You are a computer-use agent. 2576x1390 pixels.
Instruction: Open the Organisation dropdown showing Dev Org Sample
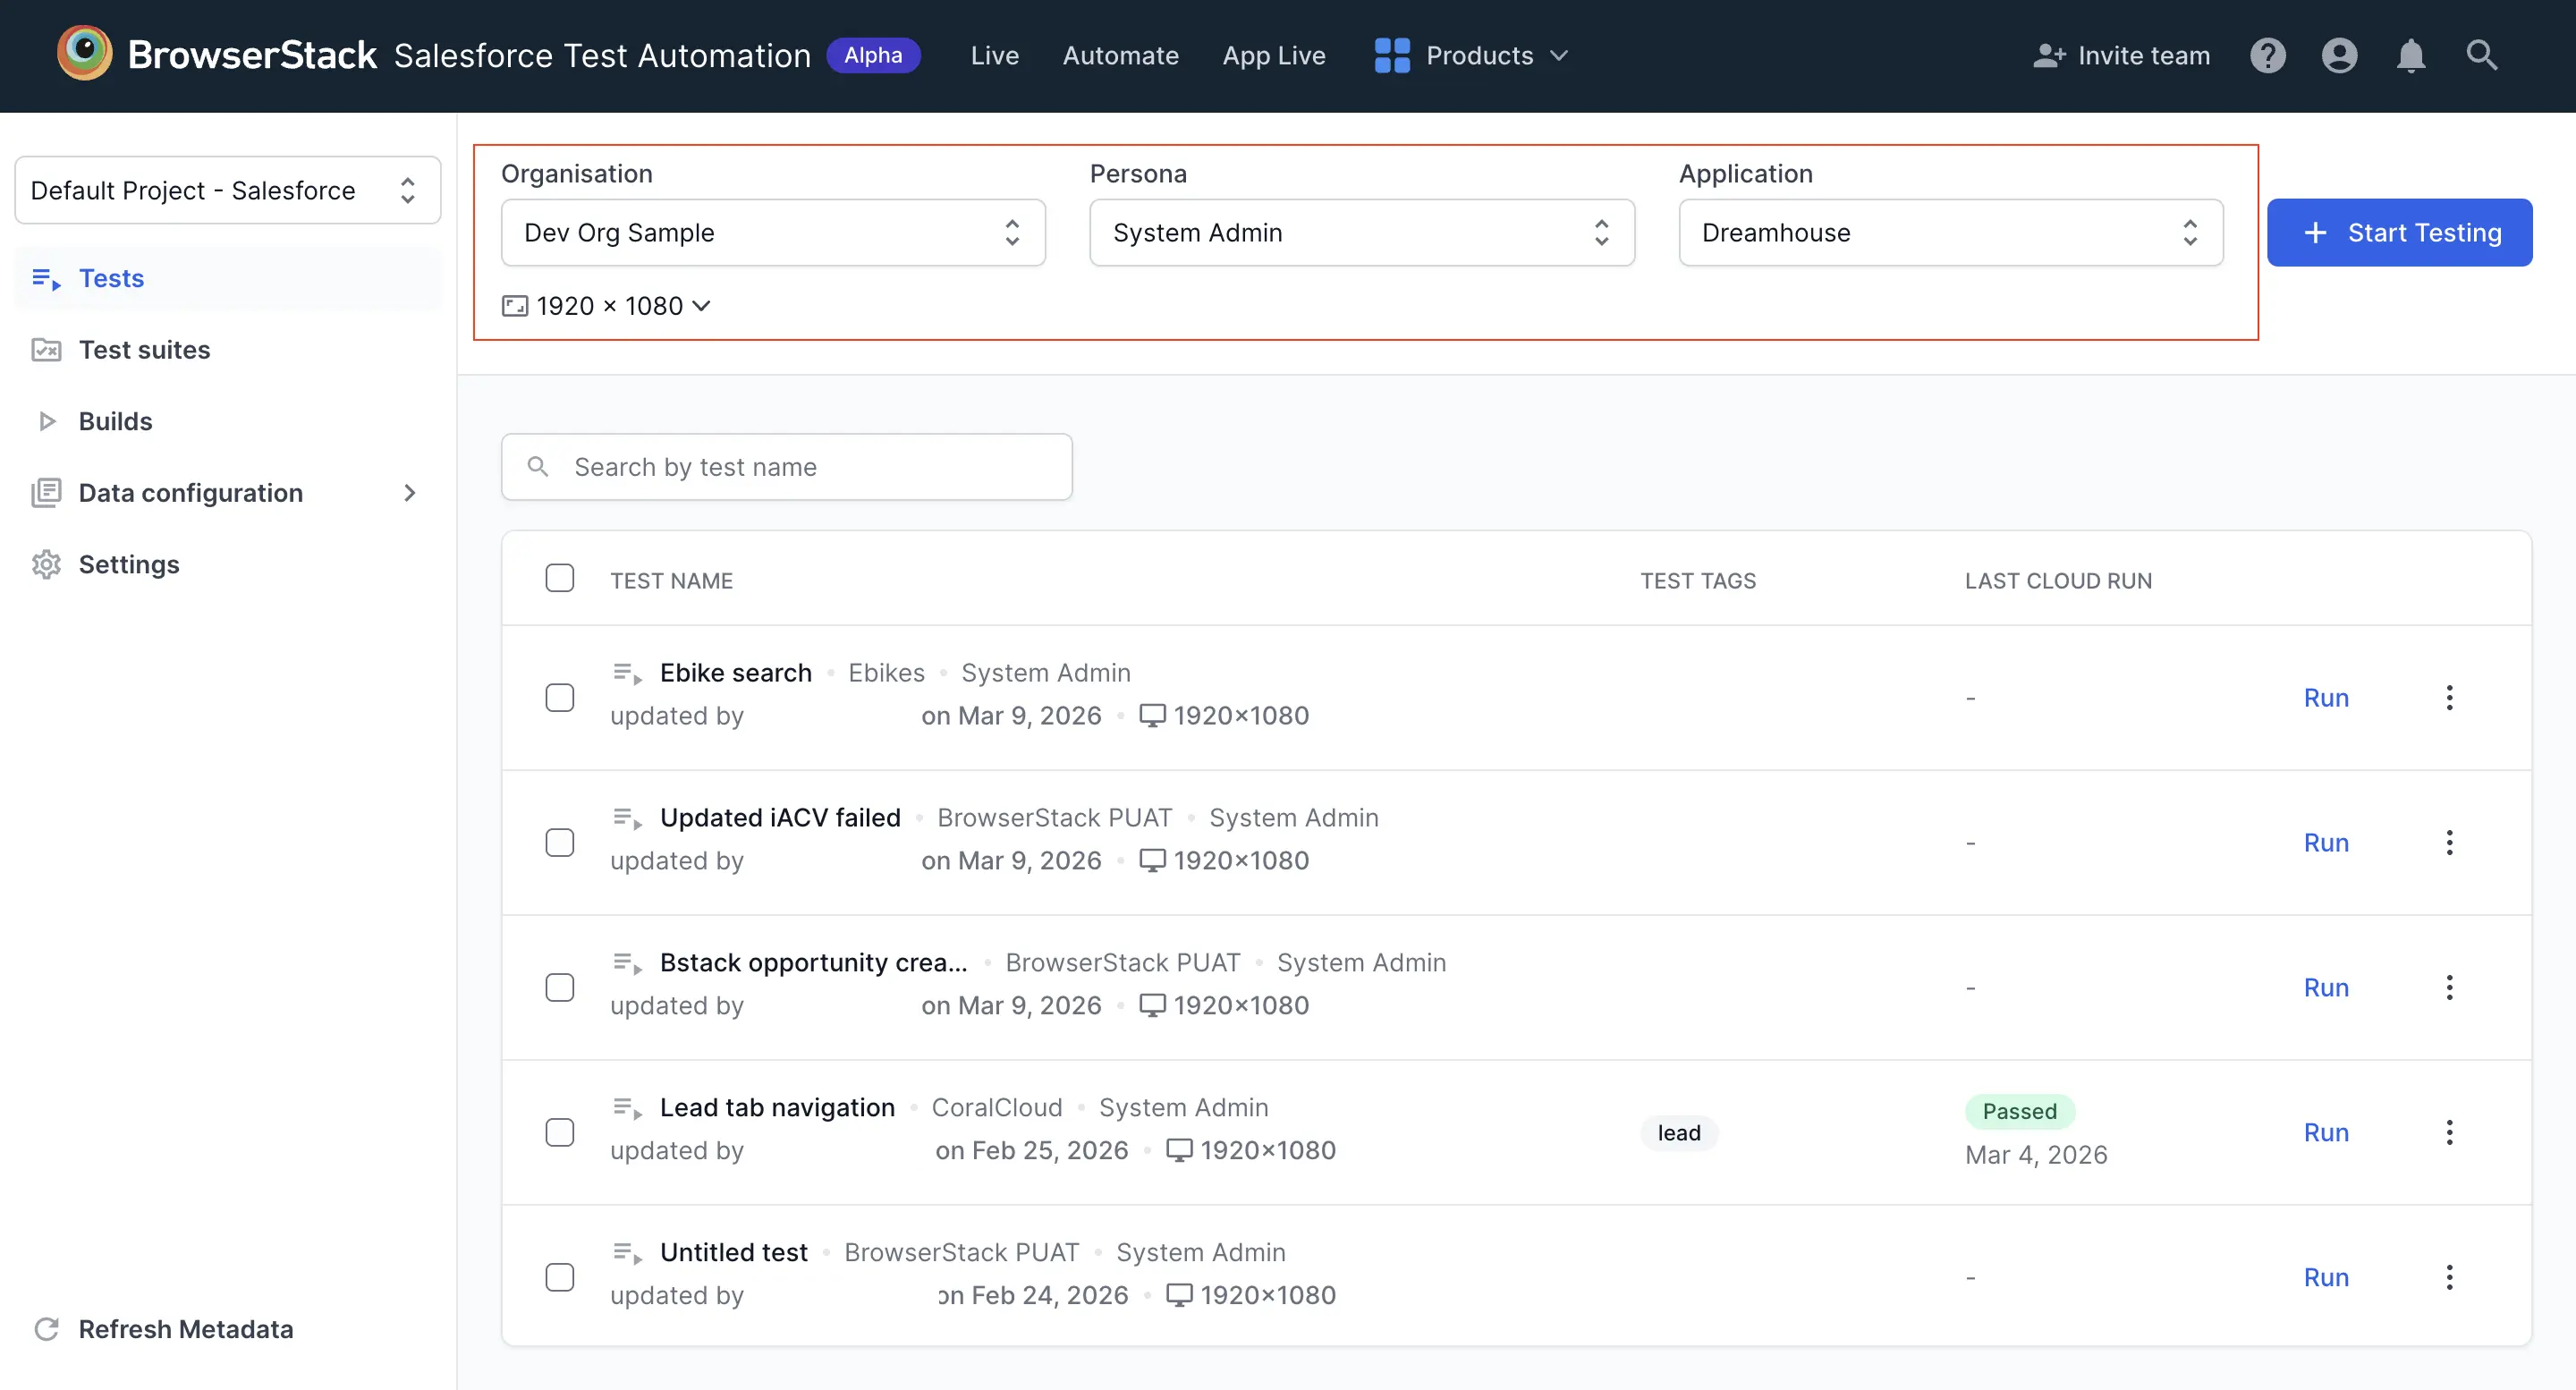(772, 232)
